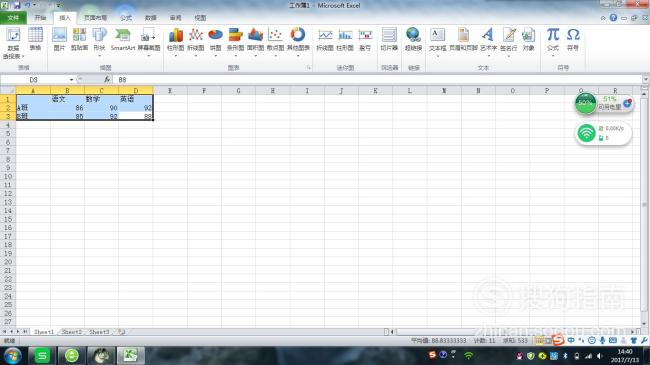Open Header & Footer (页眉和页脚)
The height and width of the screenshot is (365, 650).
(463, 39)
